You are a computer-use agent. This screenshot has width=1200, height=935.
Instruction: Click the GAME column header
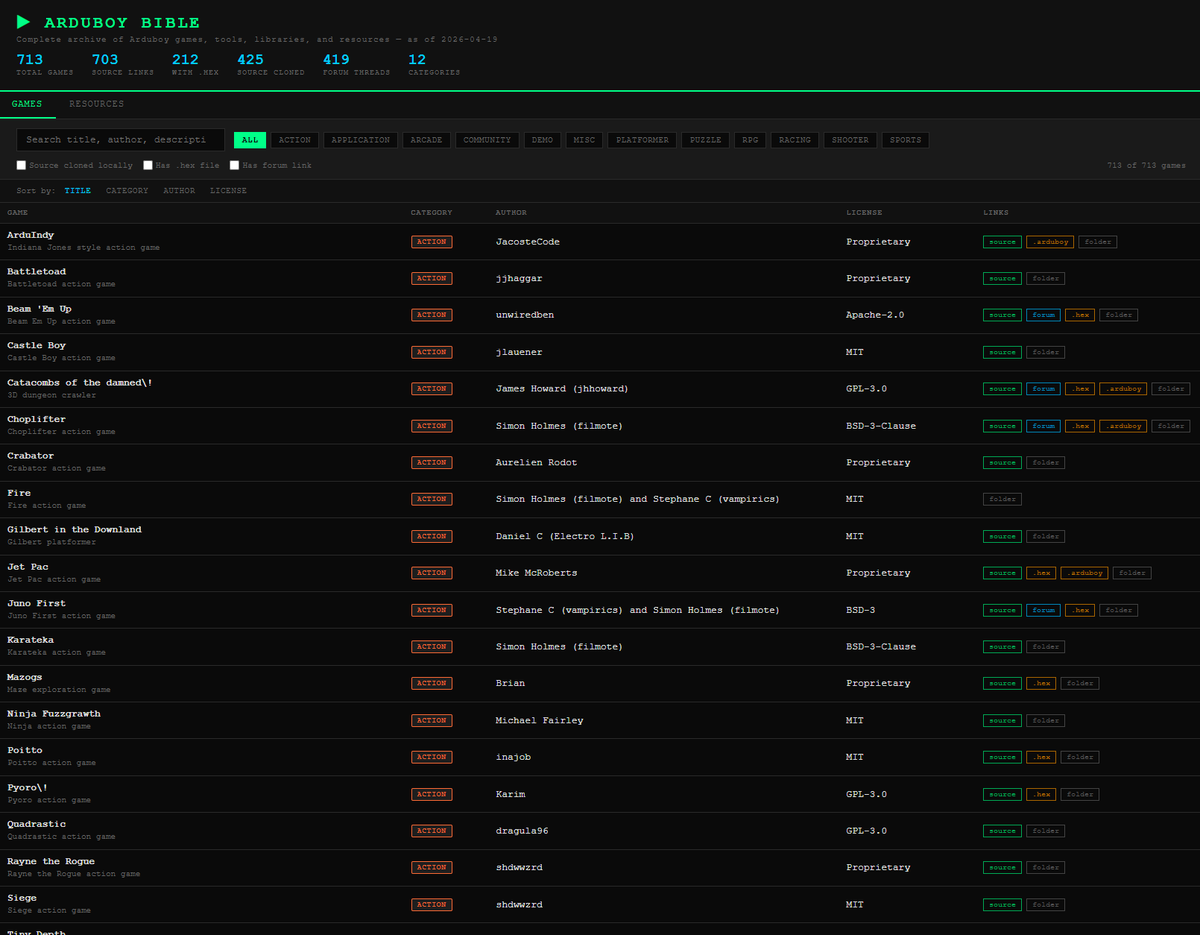tap(17, 212)
